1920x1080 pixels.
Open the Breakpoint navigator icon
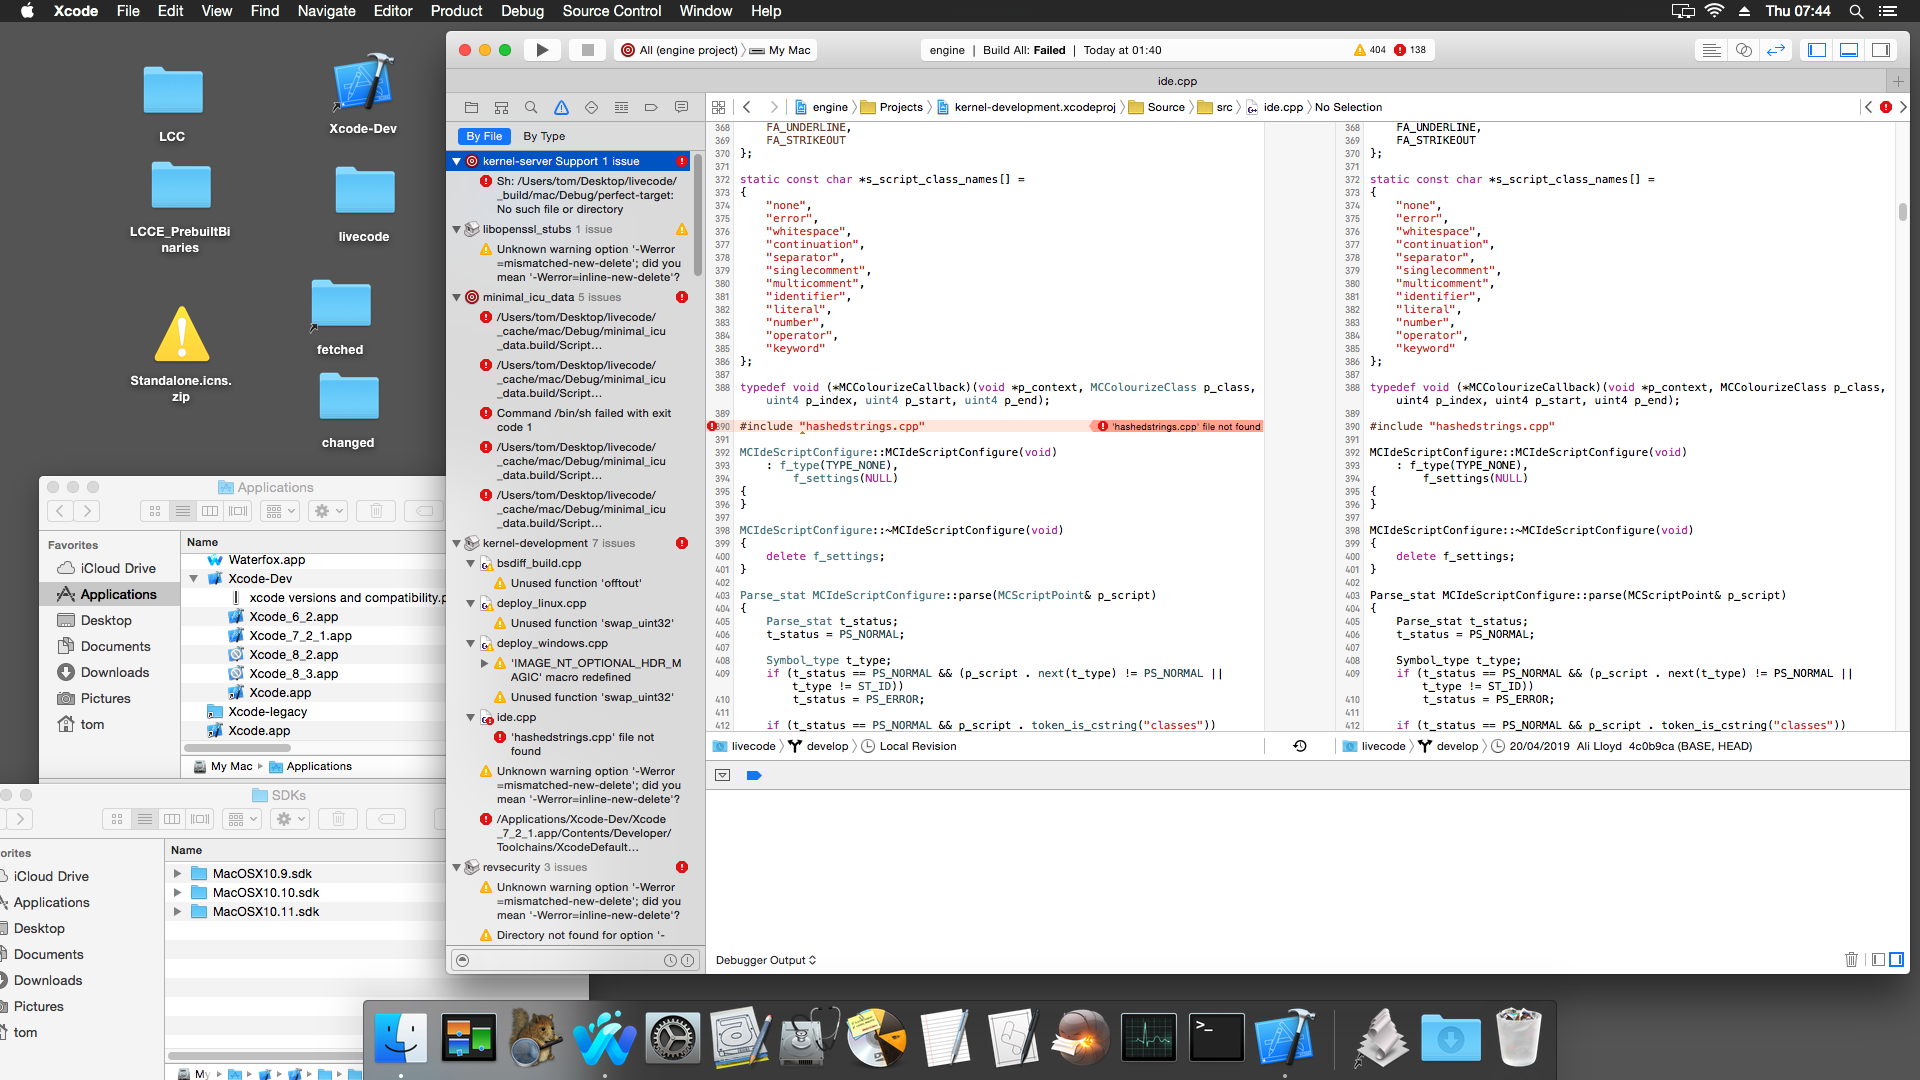(x=651, y=107)
